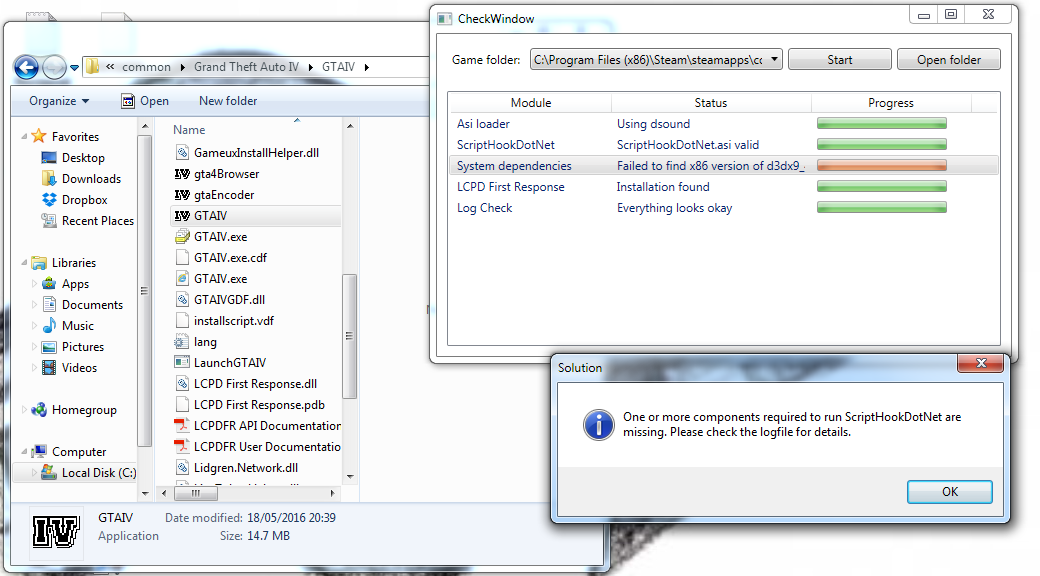Viewport: 1040px width, 576px height.
Task: Click the Explorer back arrow button
Action: click(x=27, y=67)
